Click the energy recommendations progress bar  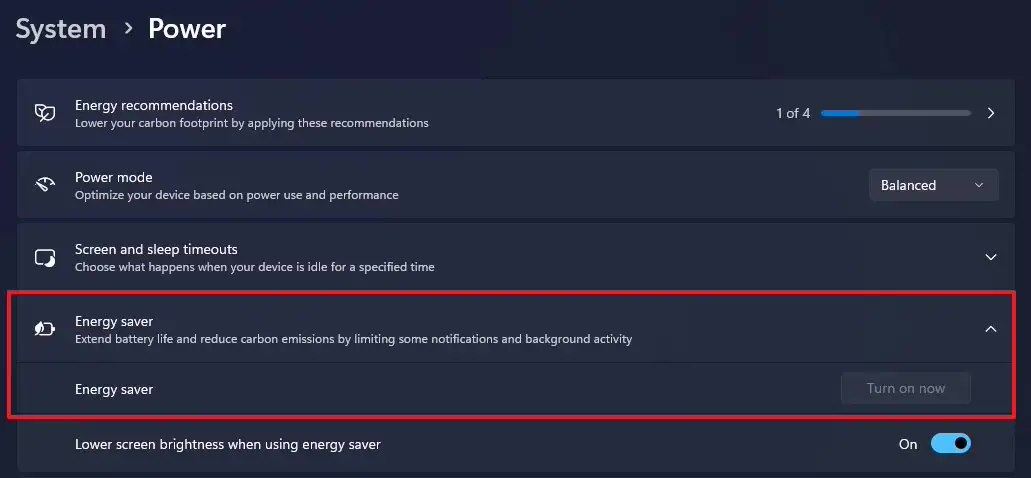895,113
